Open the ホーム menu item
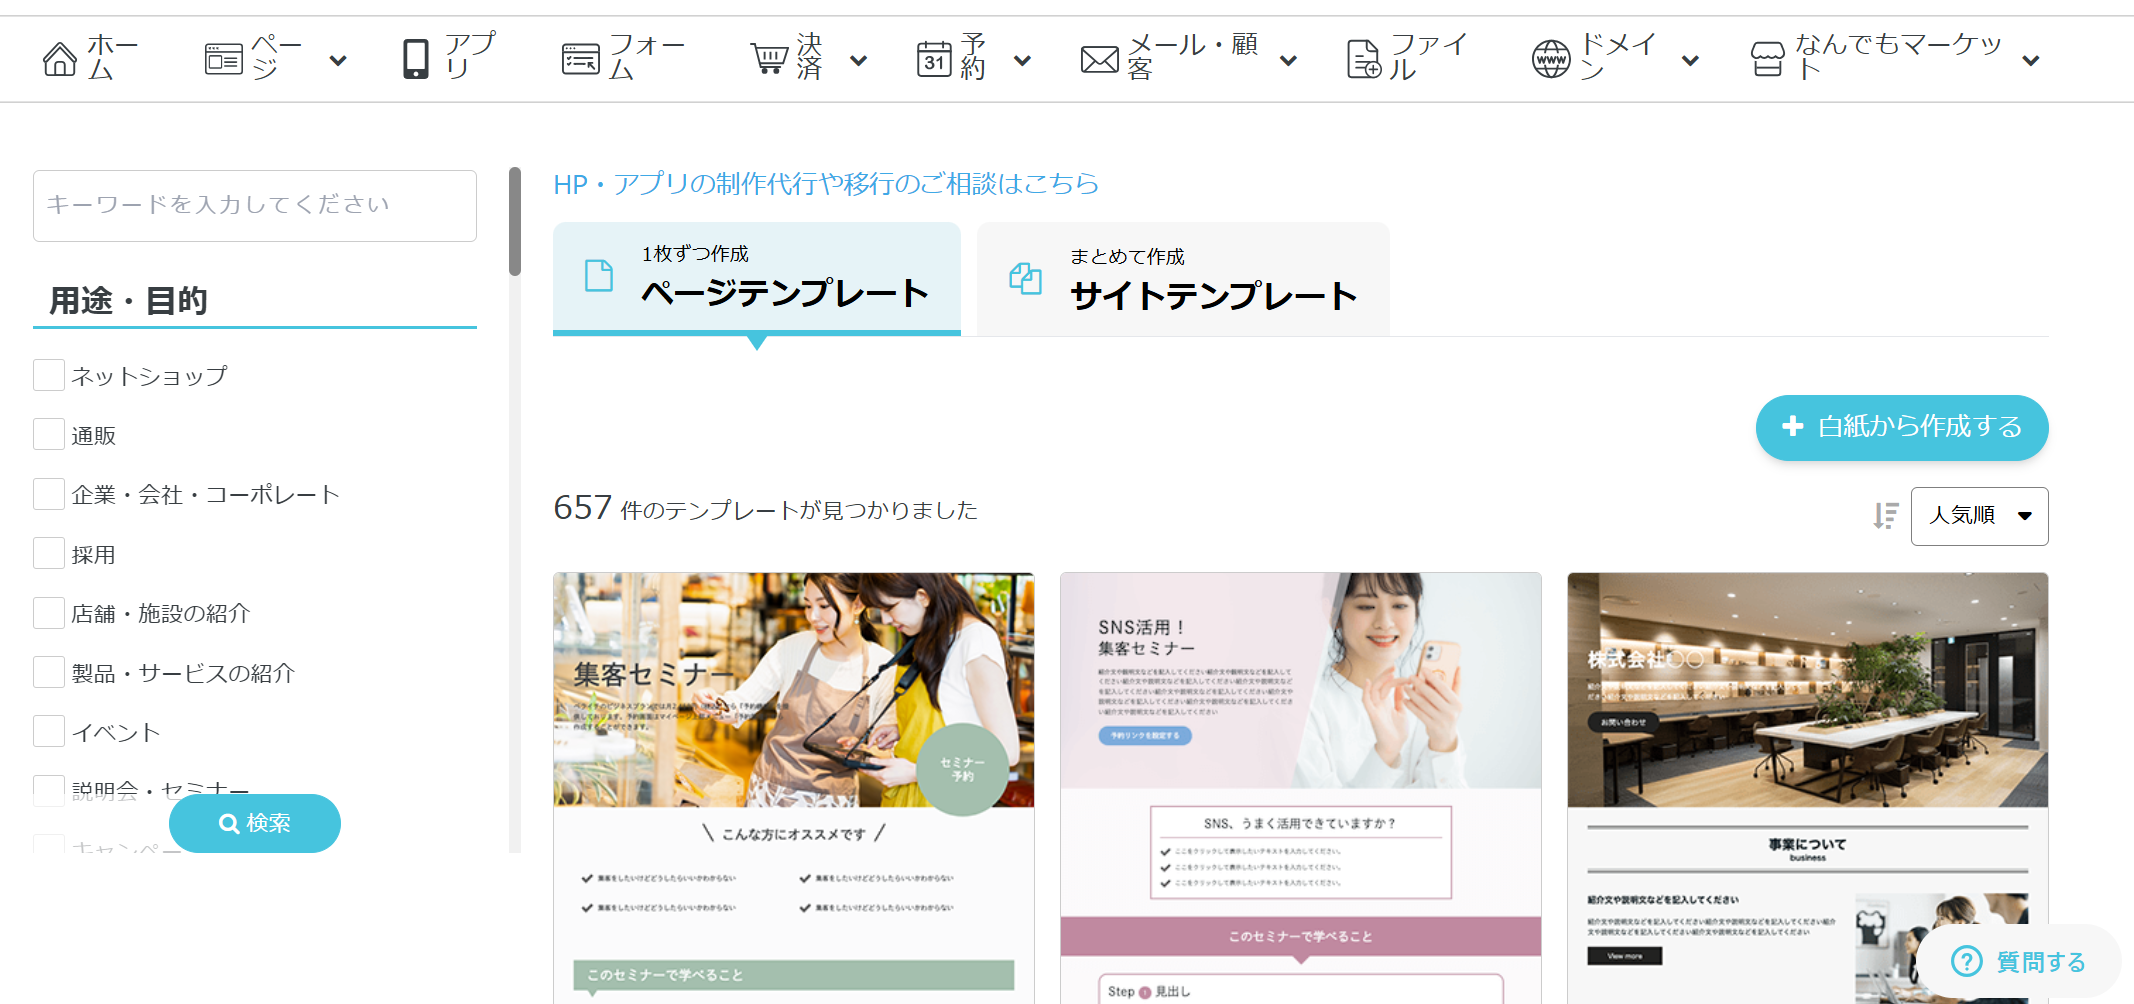 coord(91,59)
